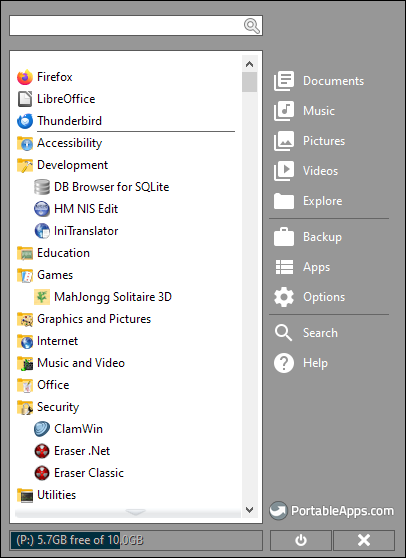Open the Eraser .Net icon
The width and height of the screenshot is (406, 558).
[42, 451]
